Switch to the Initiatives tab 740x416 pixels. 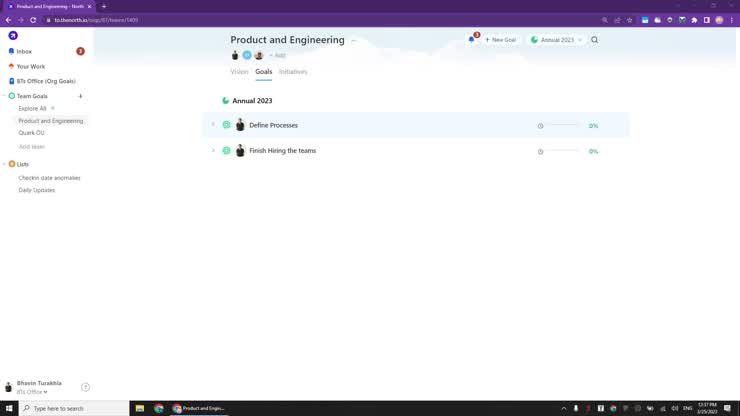pos(293,72)
